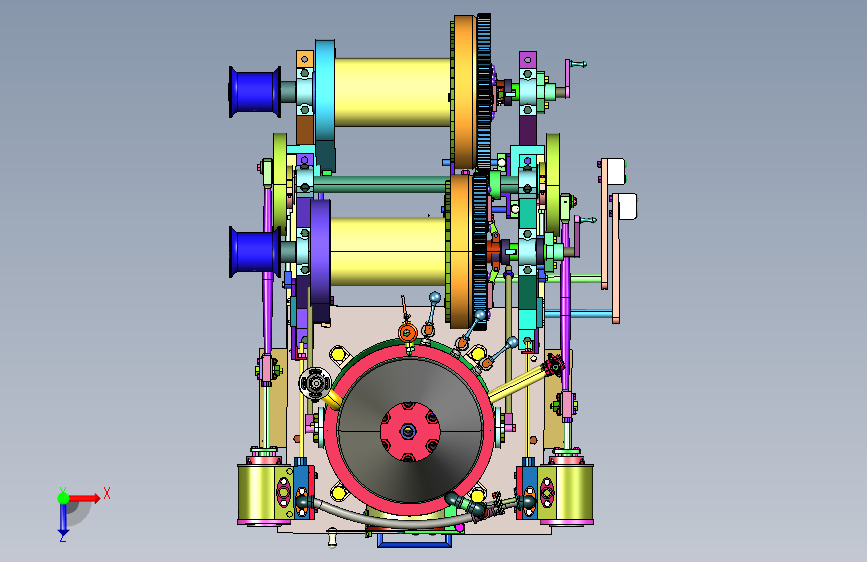Select the lower blue pulley on left
Screen dimensions: 867x562
point(255,252)
